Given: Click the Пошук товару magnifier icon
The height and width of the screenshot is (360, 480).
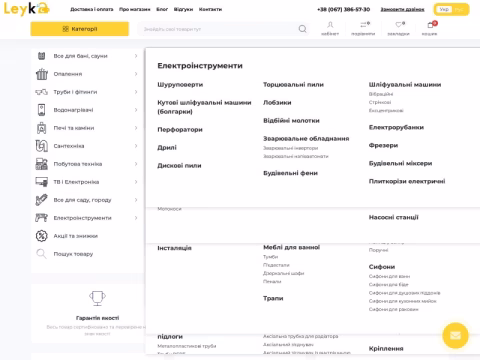Looking at the screenshot, I should pyautogui.click(x=42, y=254).
